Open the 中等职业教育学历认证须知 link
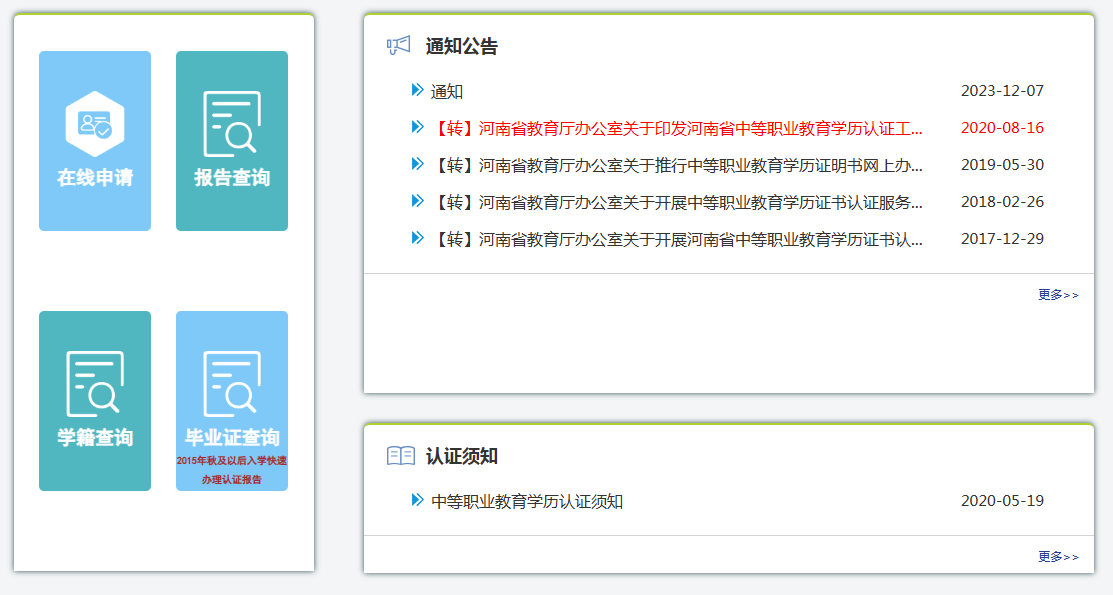 (x=527, y=501)
